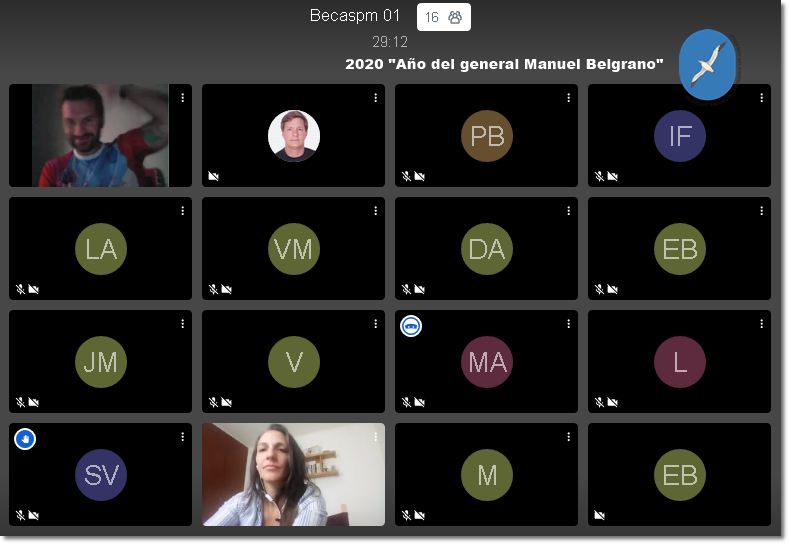The height and width of the screenshot is (544, 789).
Task: Click muted microphone icon on L tile
Action: (x=599, y=402)
